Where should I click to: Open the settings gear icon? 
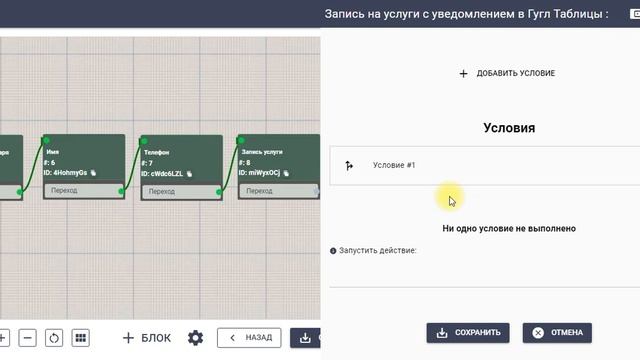point(196,338)
